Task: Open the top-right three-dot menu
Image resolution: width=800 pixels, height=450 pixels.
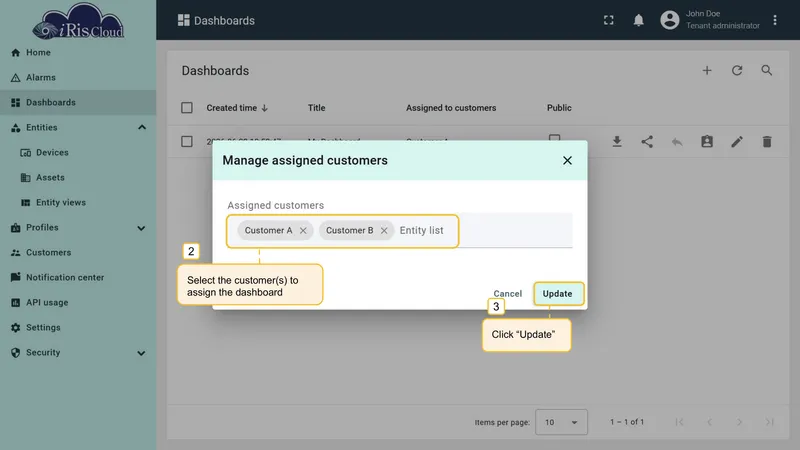Action: [x=774, y=20]
